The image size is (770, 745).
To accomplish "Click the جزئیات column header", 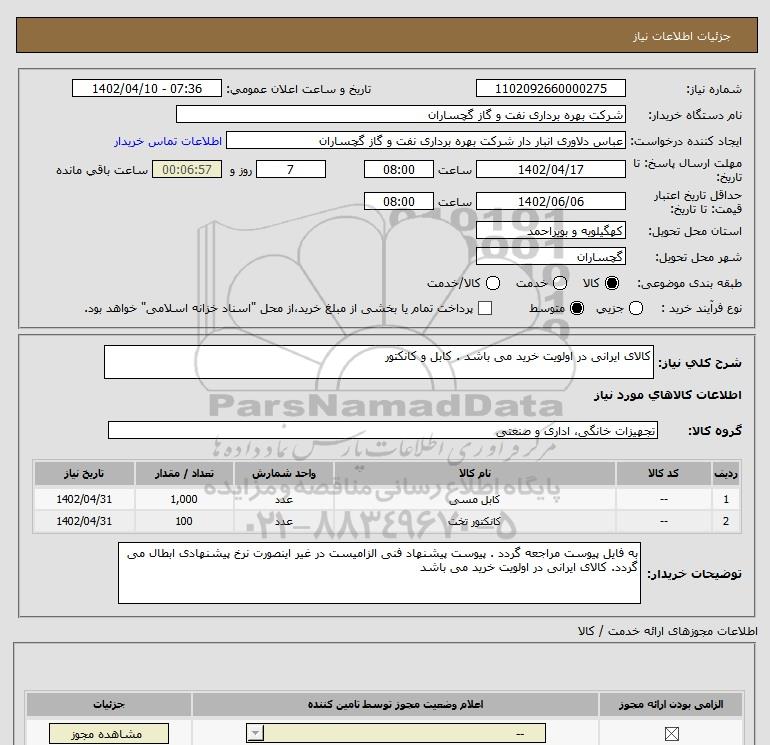I will point(109,705).
